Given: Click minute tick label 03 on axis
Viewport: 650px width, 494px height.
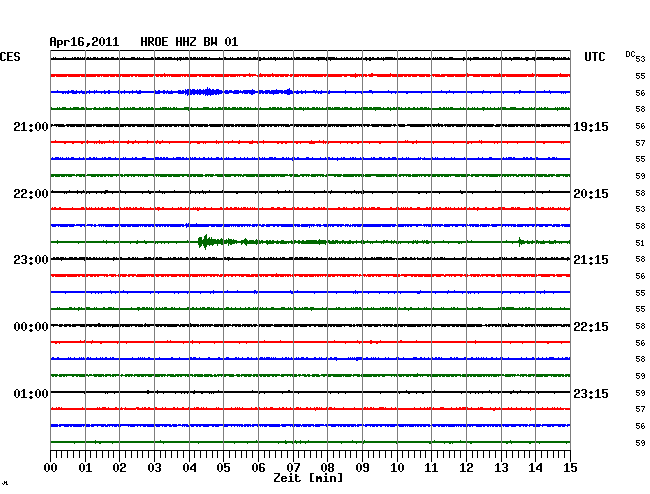Looking at the screenshot, I should (x=154, y=467).
